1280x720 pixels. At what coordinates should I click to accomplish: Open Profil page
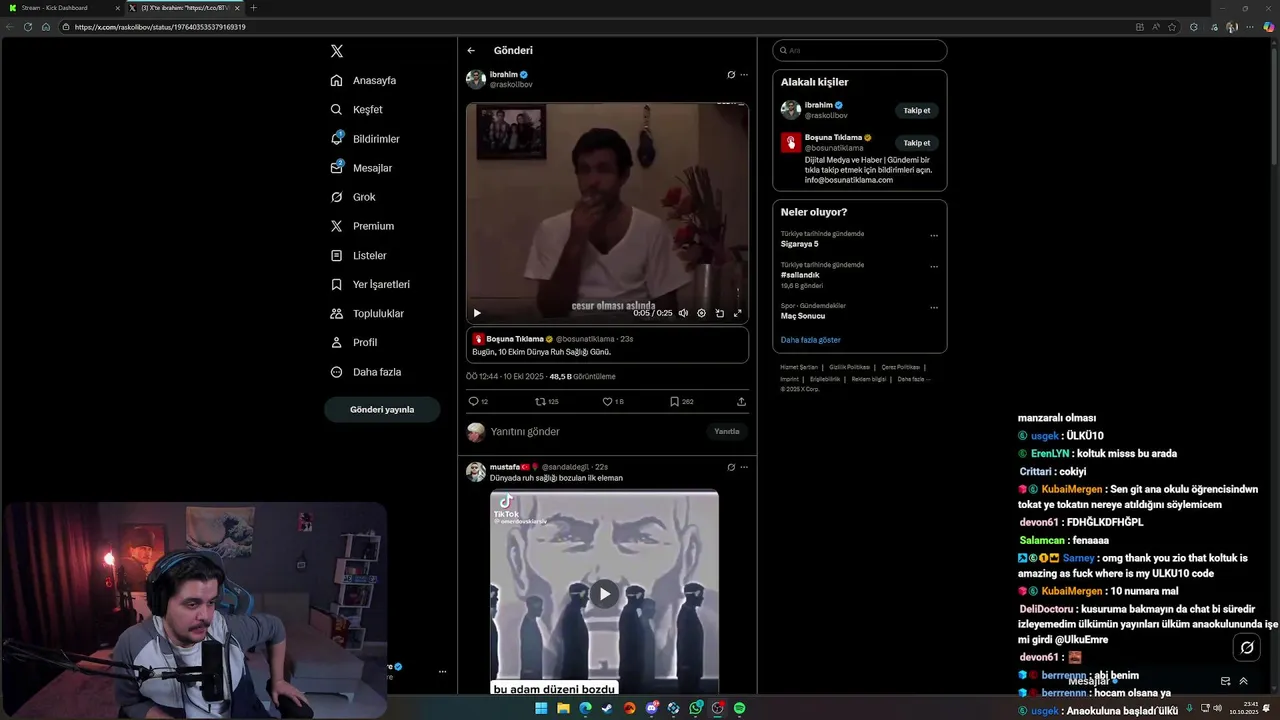(x=354, y=342)
